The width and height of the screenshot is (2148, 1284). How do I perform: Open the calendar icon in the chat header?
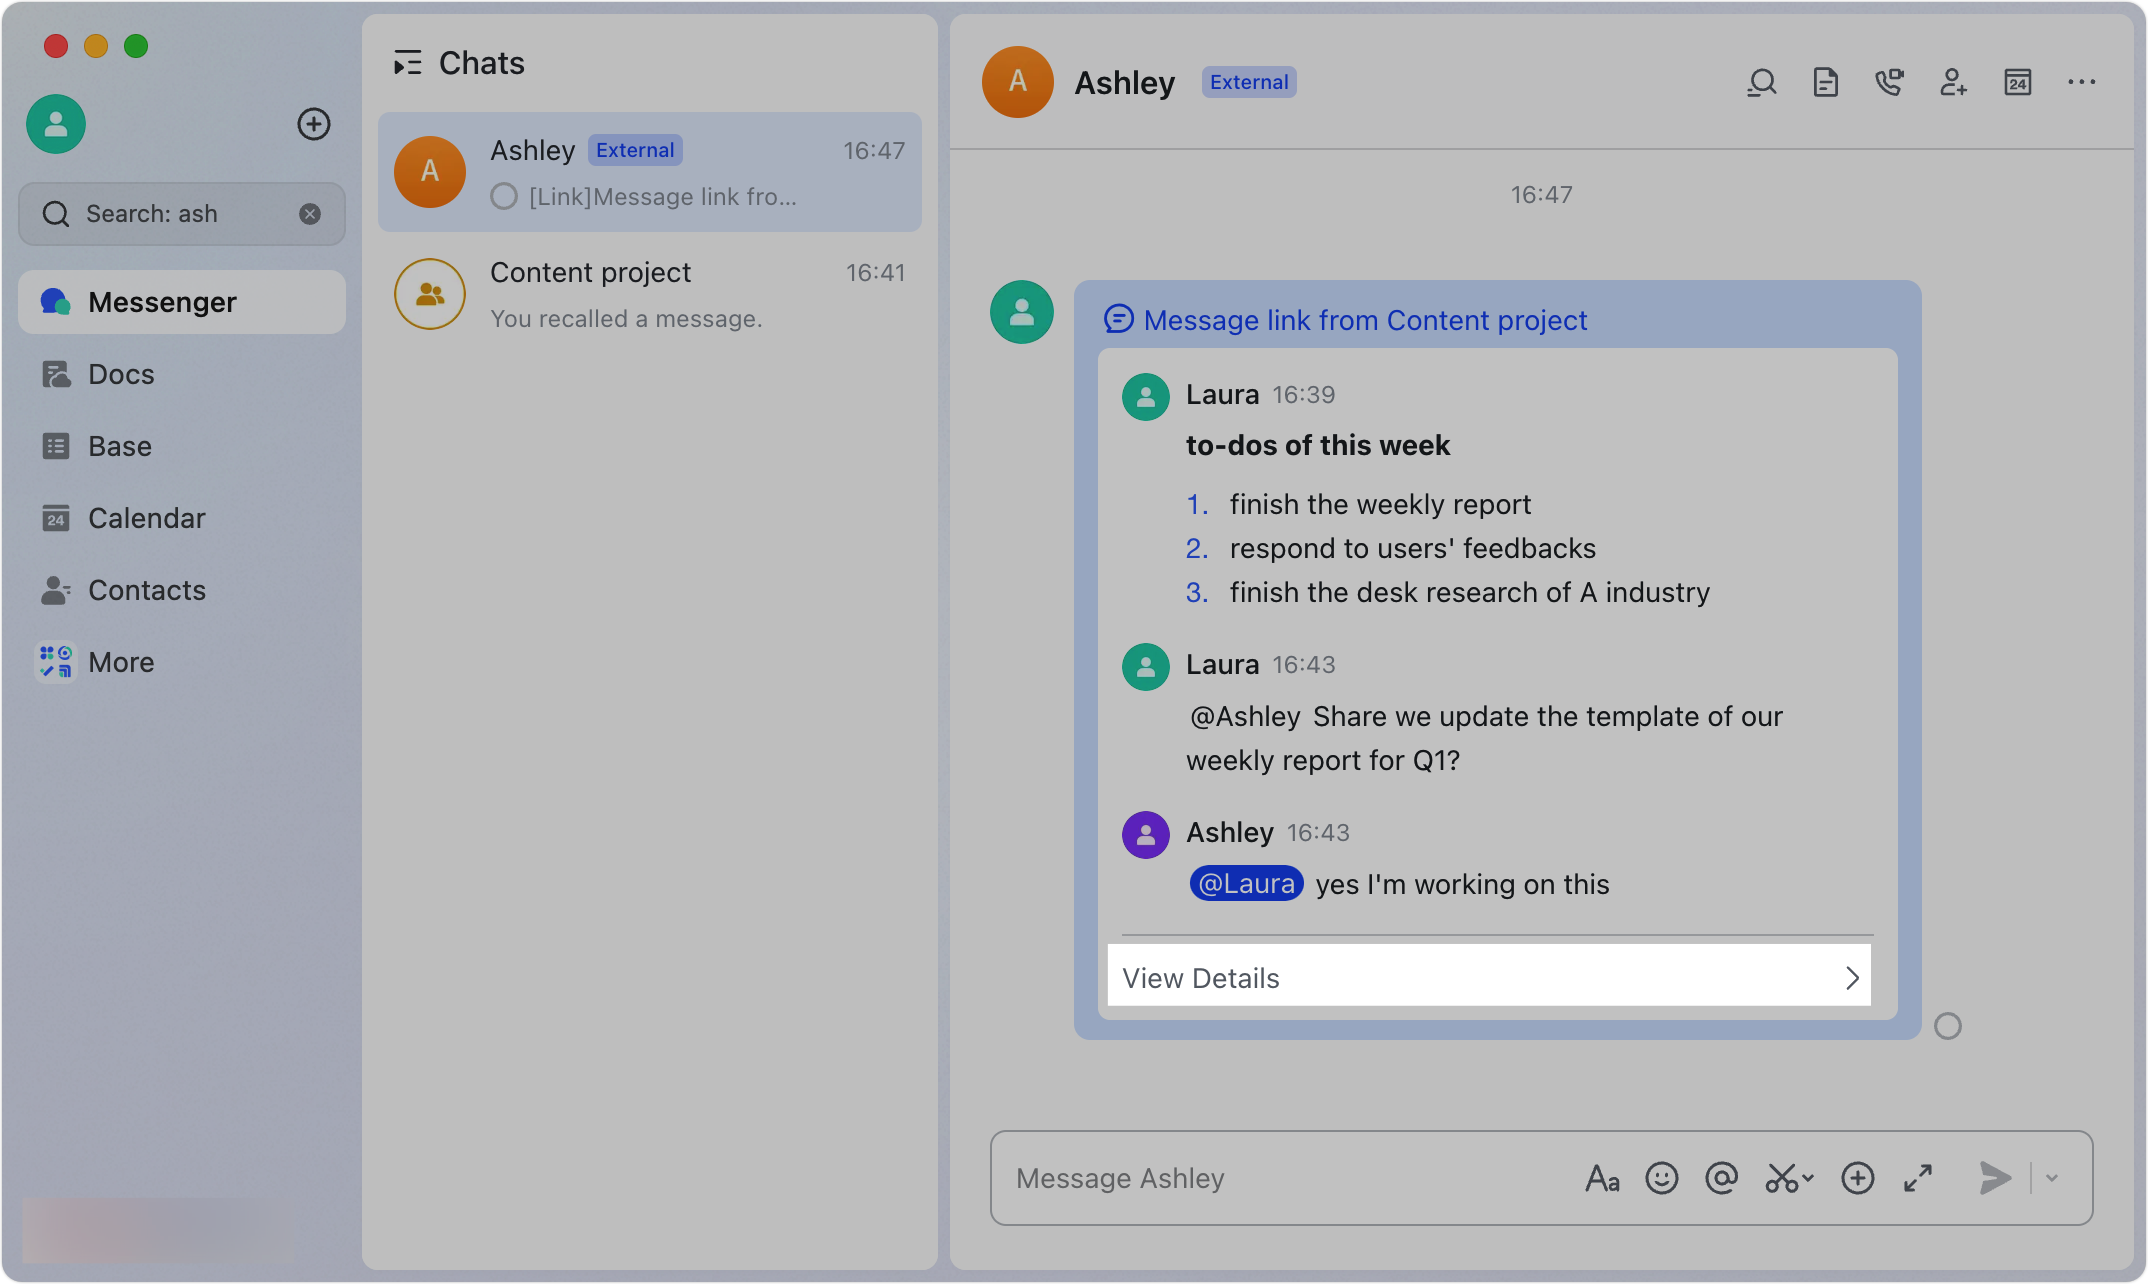[x=2018, y=82]
